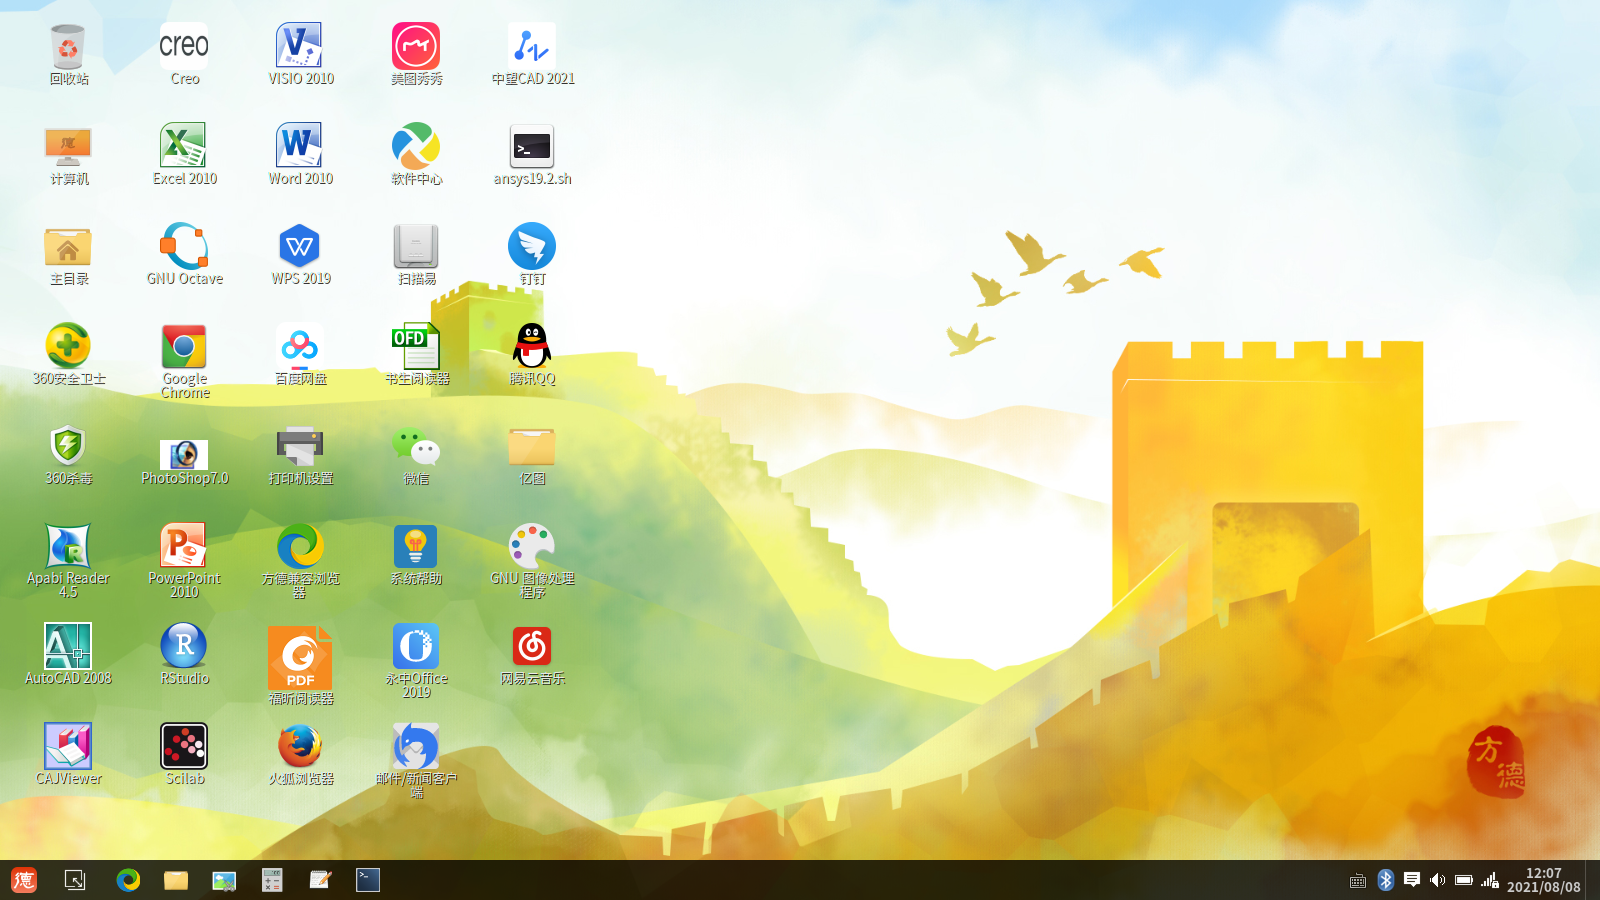Launch the calculator from the taskbar
Viewport: 1600px width, 900px height.
272,880
